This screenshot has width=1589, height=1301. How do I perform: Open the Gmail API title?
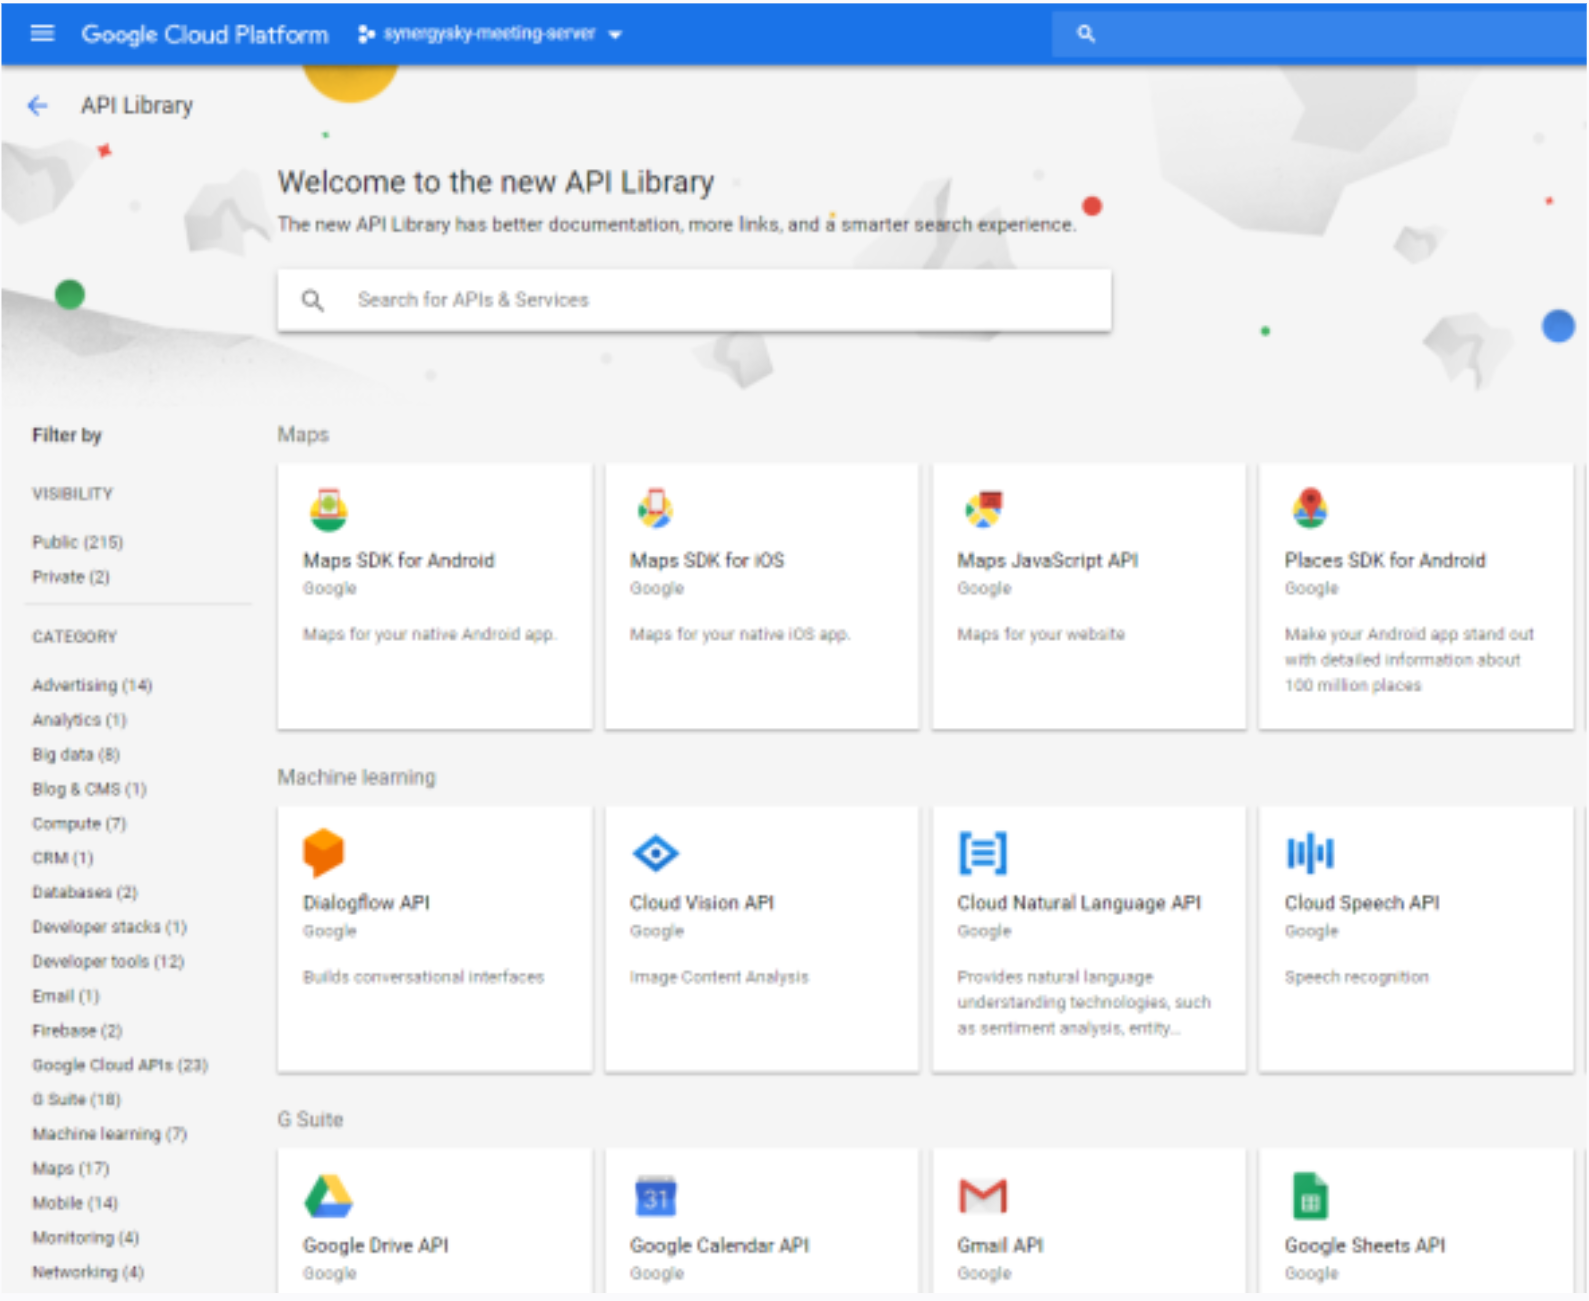1000,1245
